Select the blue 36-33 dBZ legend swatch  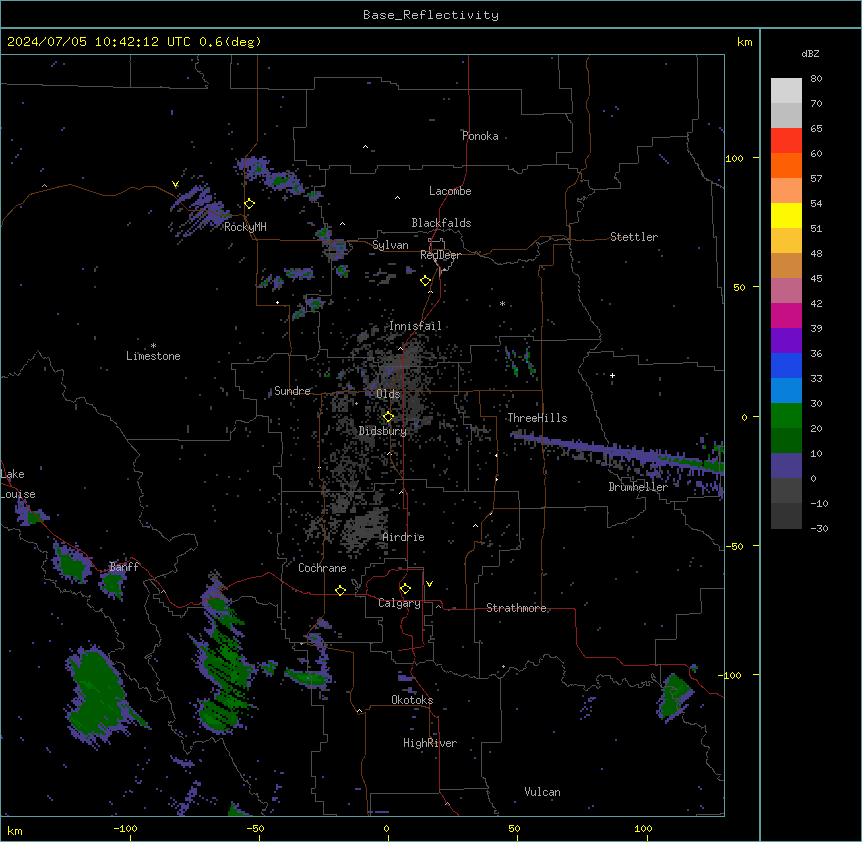tap(786, 365)
